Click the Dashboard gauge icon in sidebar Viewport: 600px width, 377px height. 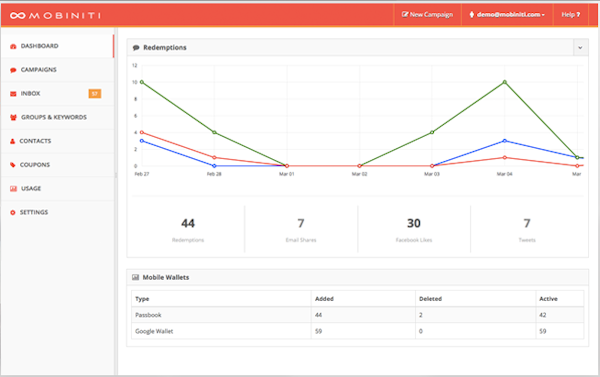tap(13, 46)
